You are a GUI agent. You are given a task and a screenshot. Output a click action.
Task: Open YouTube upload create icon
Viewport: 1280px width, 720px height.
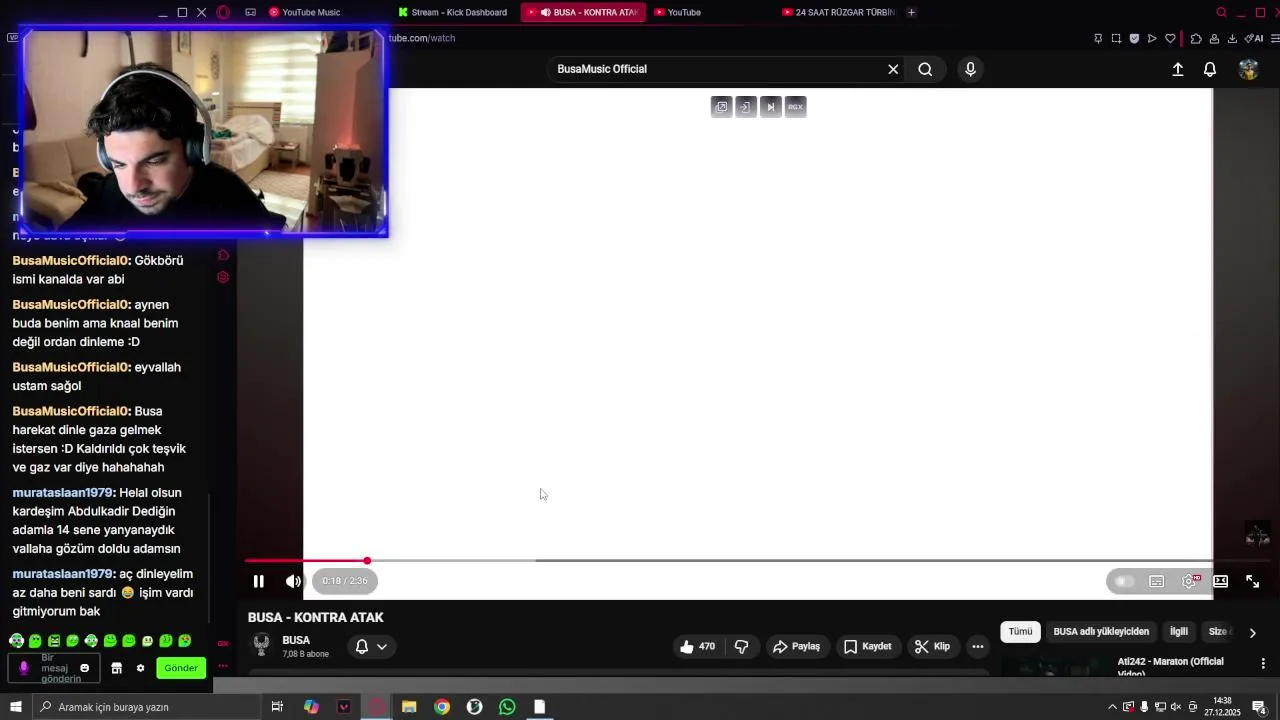1178,69
